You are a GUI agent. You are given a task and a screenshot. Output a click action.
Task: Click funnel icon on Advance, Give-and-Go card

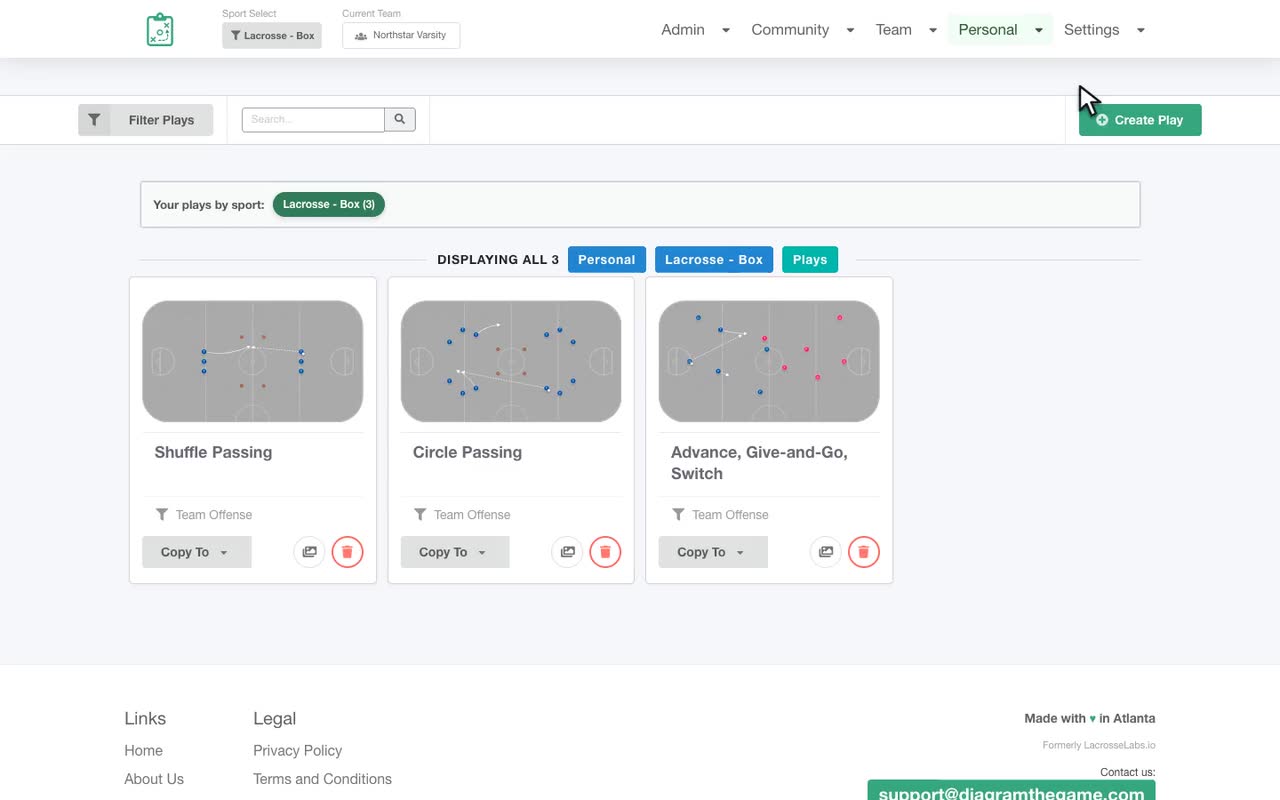[678, 514]
